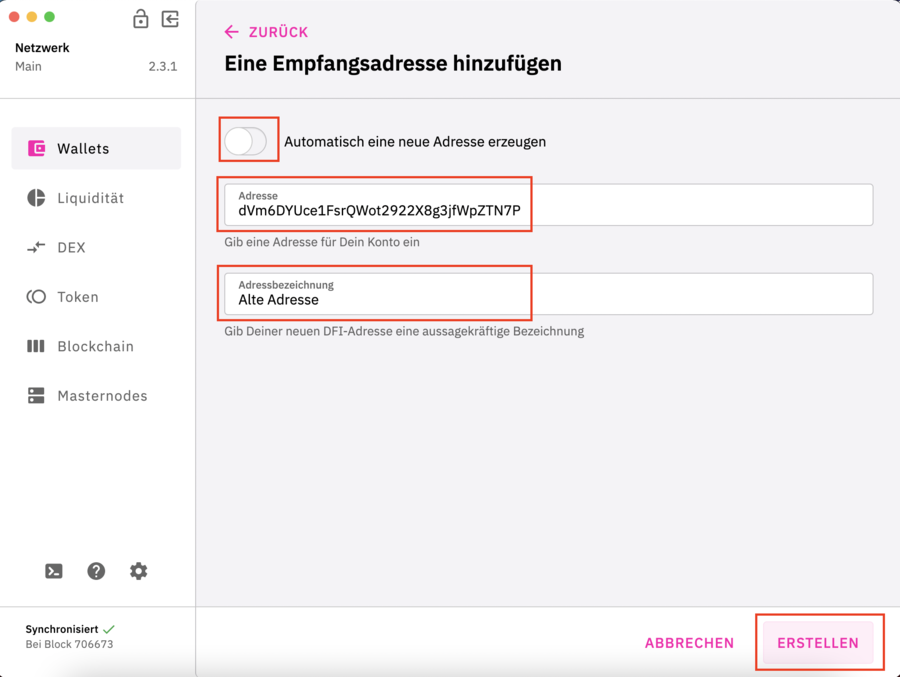Open the help question mark icon
The width and height of the screenshot is (900, 677).
(x=96, y=571)
